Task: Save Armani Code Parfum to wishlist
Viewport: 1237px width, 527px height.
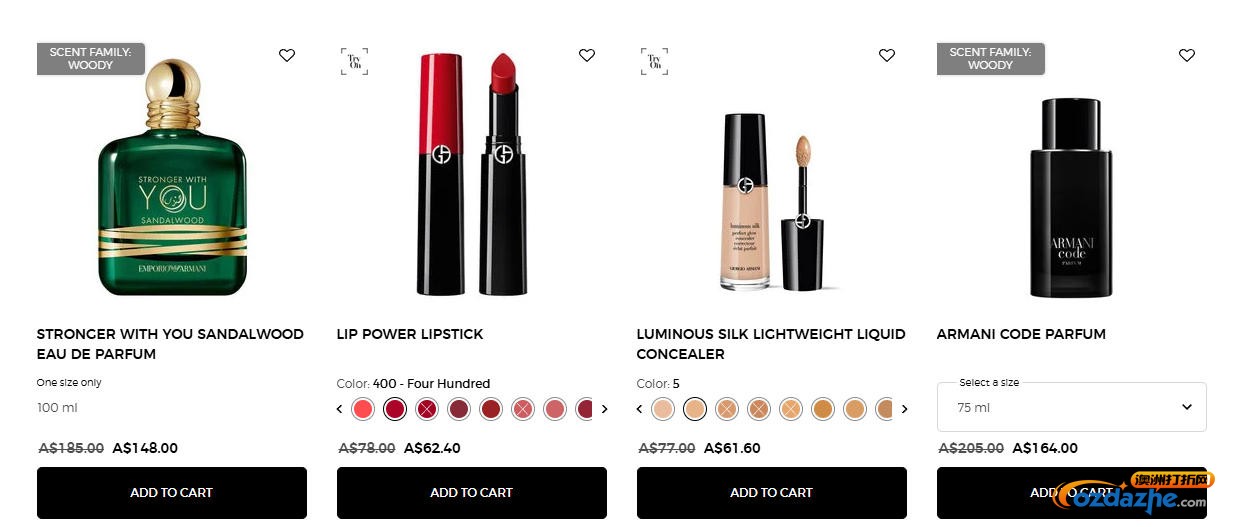Action: 1187,55
